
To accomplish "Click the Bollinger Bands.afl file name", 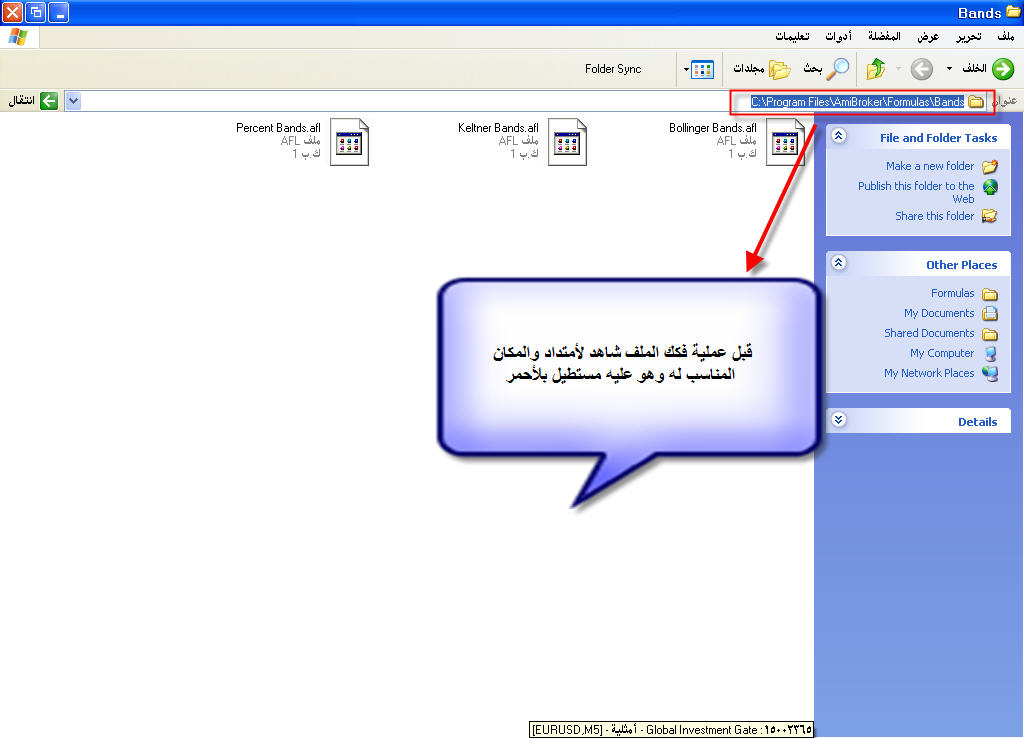I will [x=712, y=127].
